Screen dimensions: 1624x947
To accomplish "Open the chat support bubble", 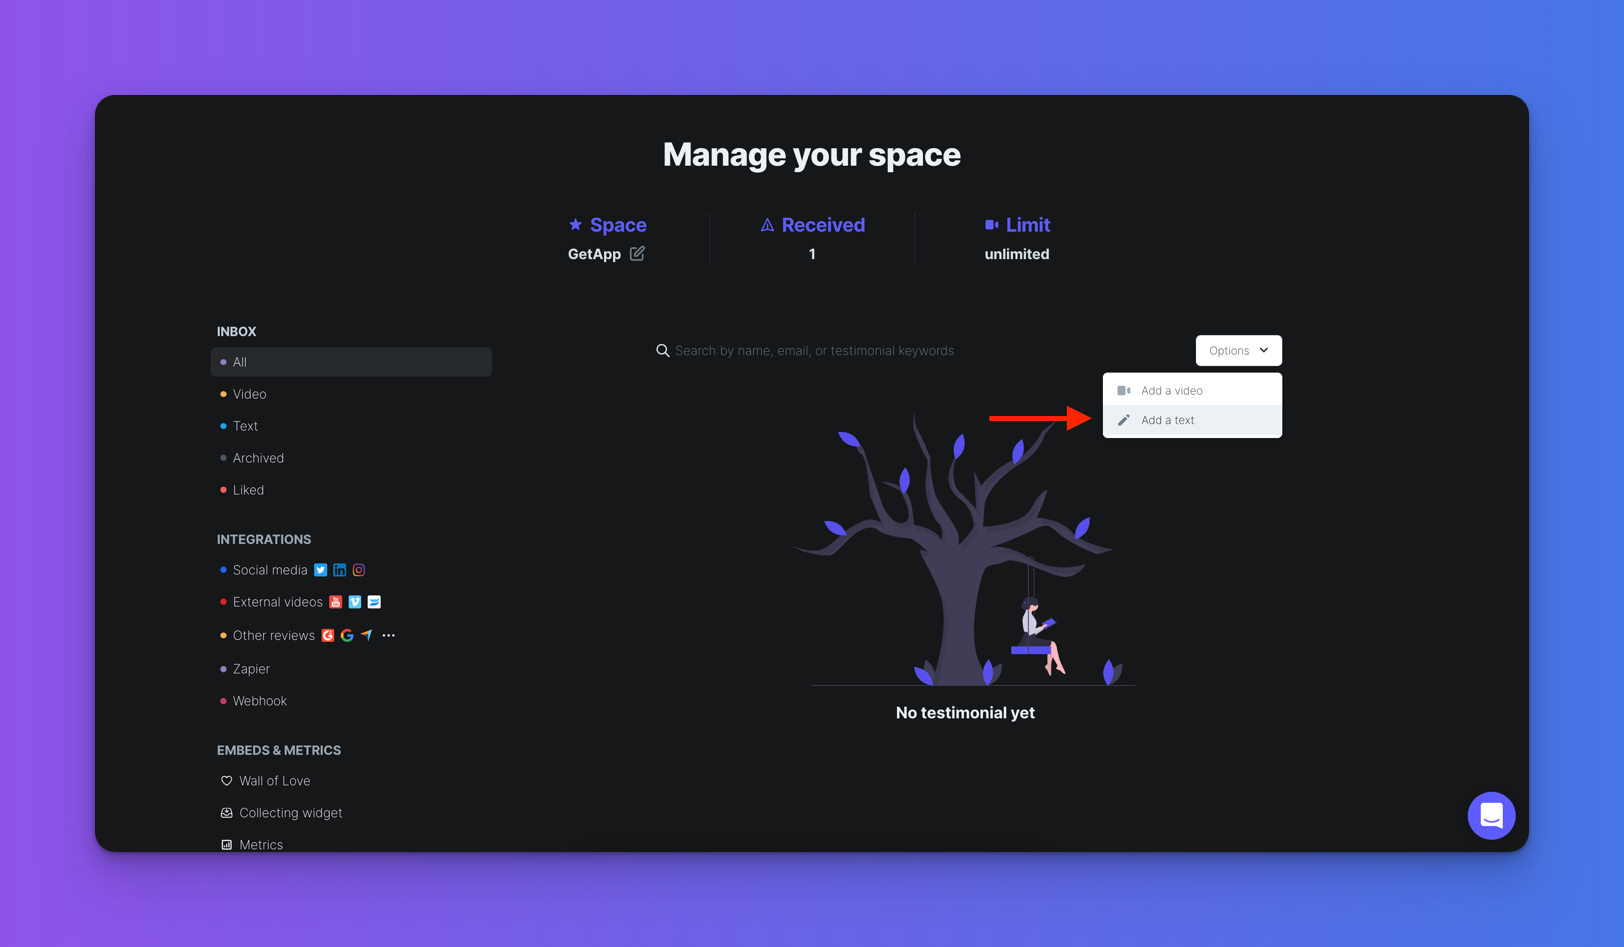I will (1491, 815).
